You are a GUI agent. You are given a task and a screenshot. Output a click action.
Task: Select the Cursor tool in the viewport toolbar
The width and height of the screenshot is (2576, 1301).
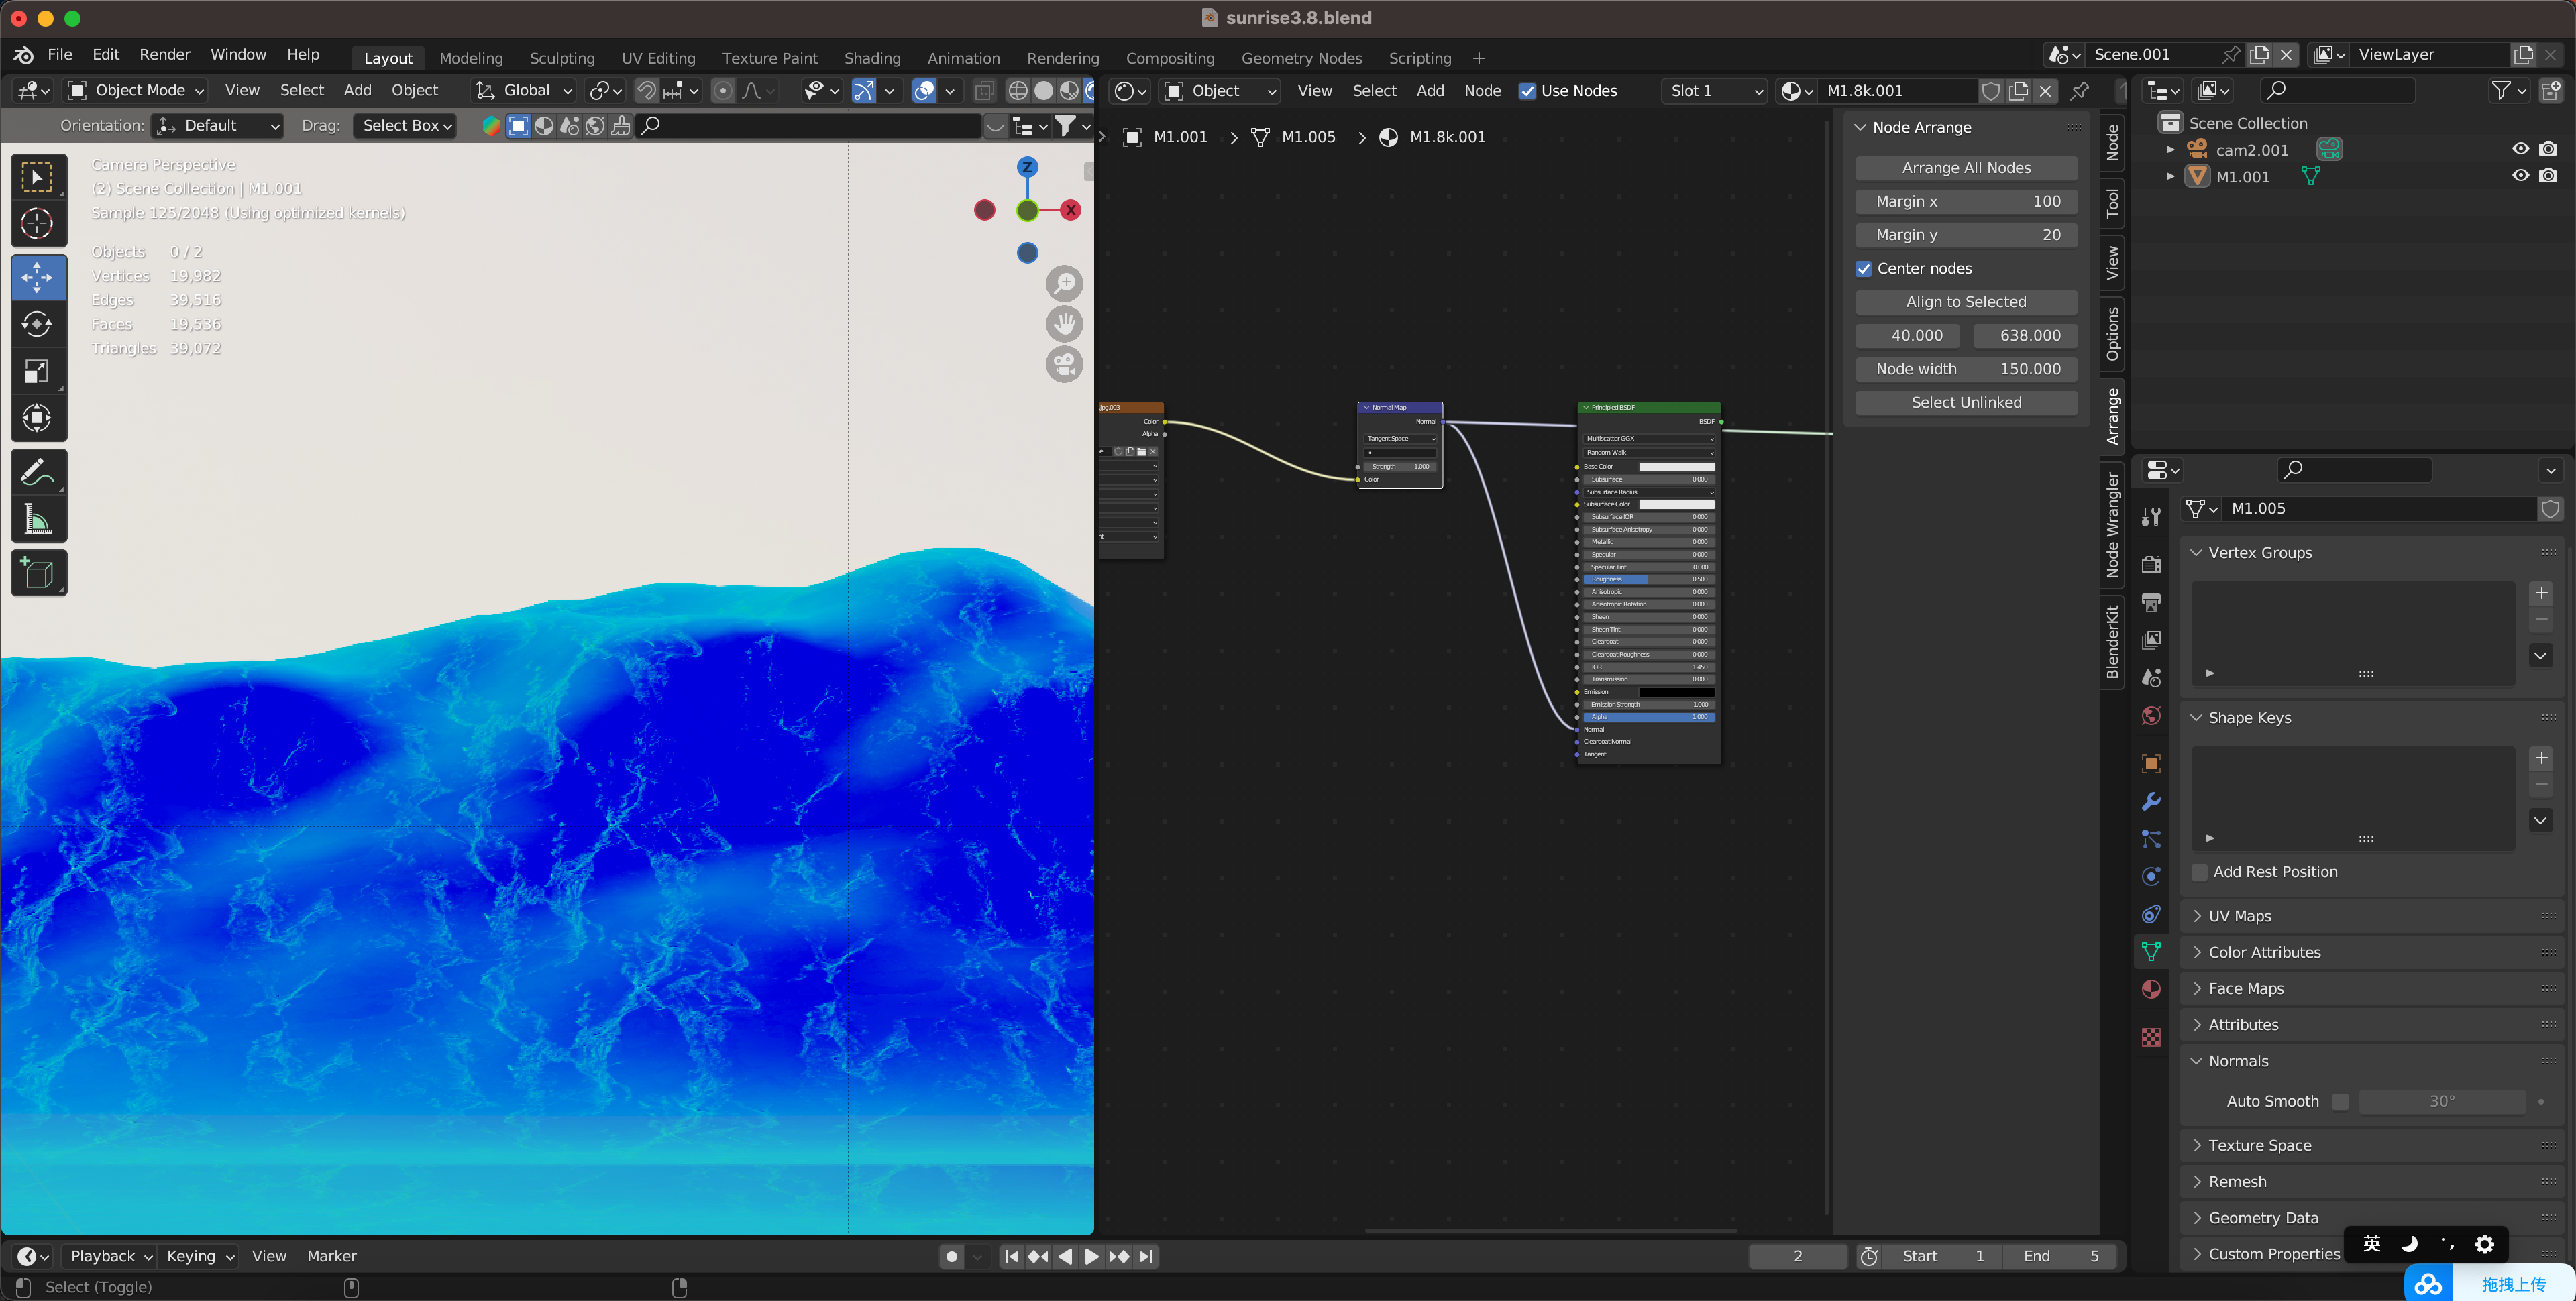(x=38, y=223)
